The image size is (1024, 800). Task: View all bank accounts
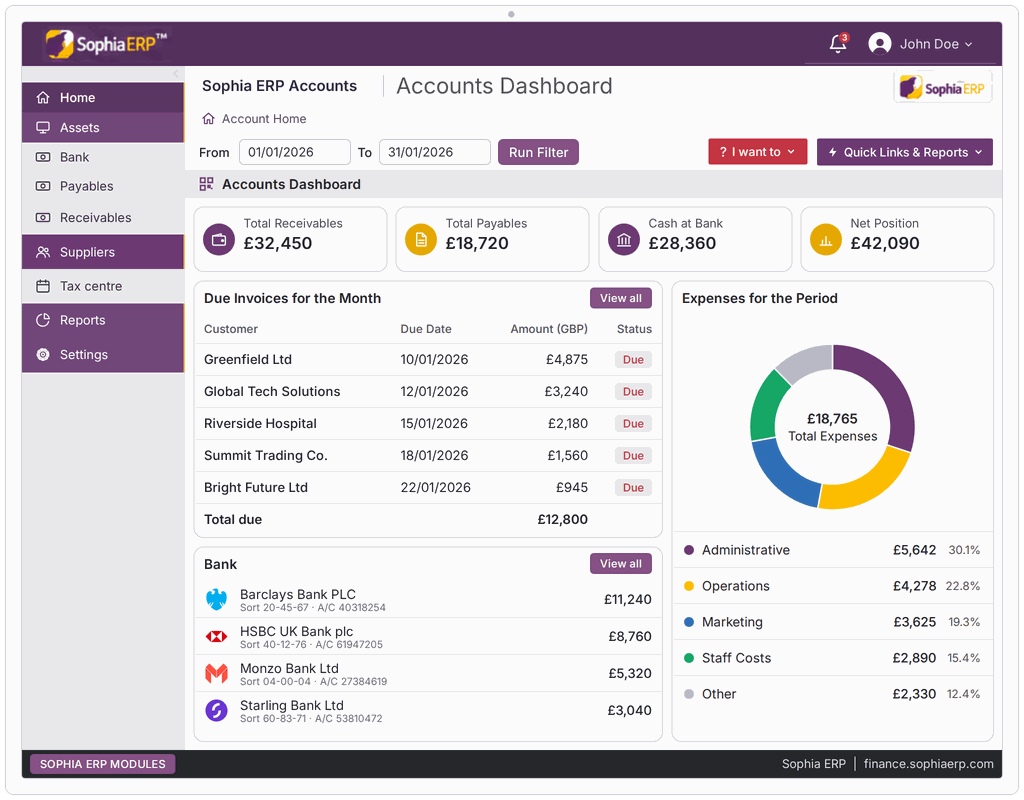pyautogui.click(x=620, y=564)
